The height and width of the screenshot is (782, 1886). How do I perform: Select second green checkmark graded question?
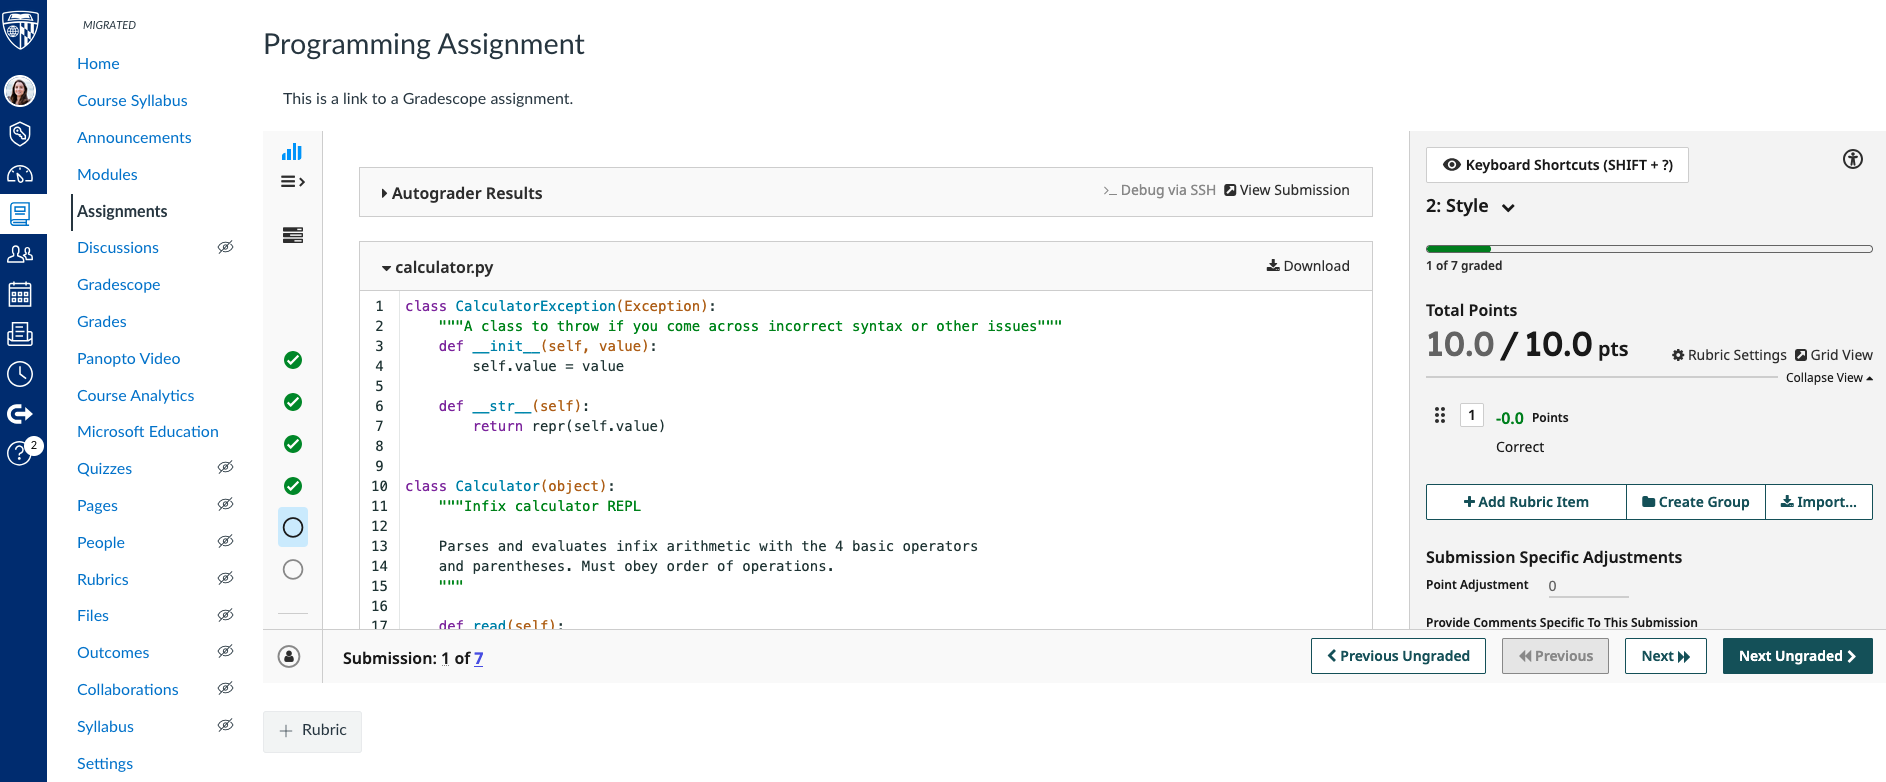(293, 402)
